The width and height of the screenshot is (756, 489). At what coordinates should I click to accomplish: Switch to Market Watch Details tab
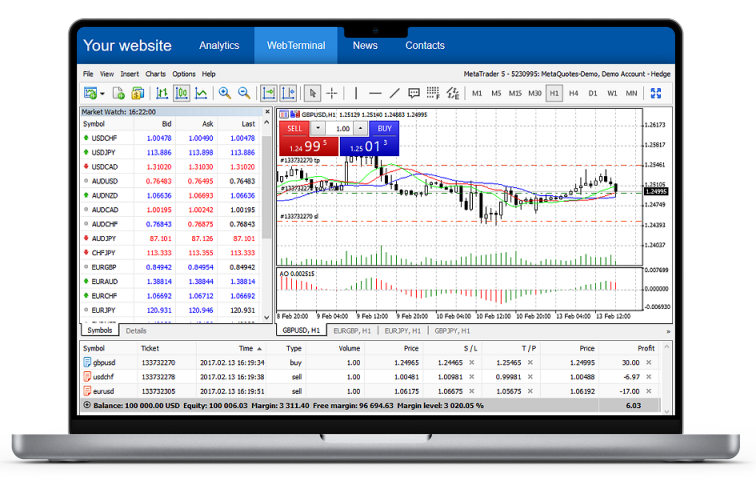click(x=136, y=331)
